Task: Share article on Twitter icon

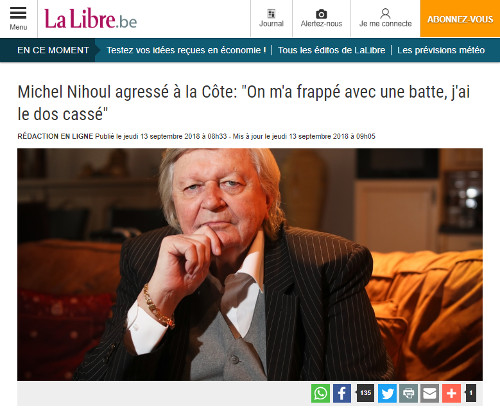Action: point(387,393)
